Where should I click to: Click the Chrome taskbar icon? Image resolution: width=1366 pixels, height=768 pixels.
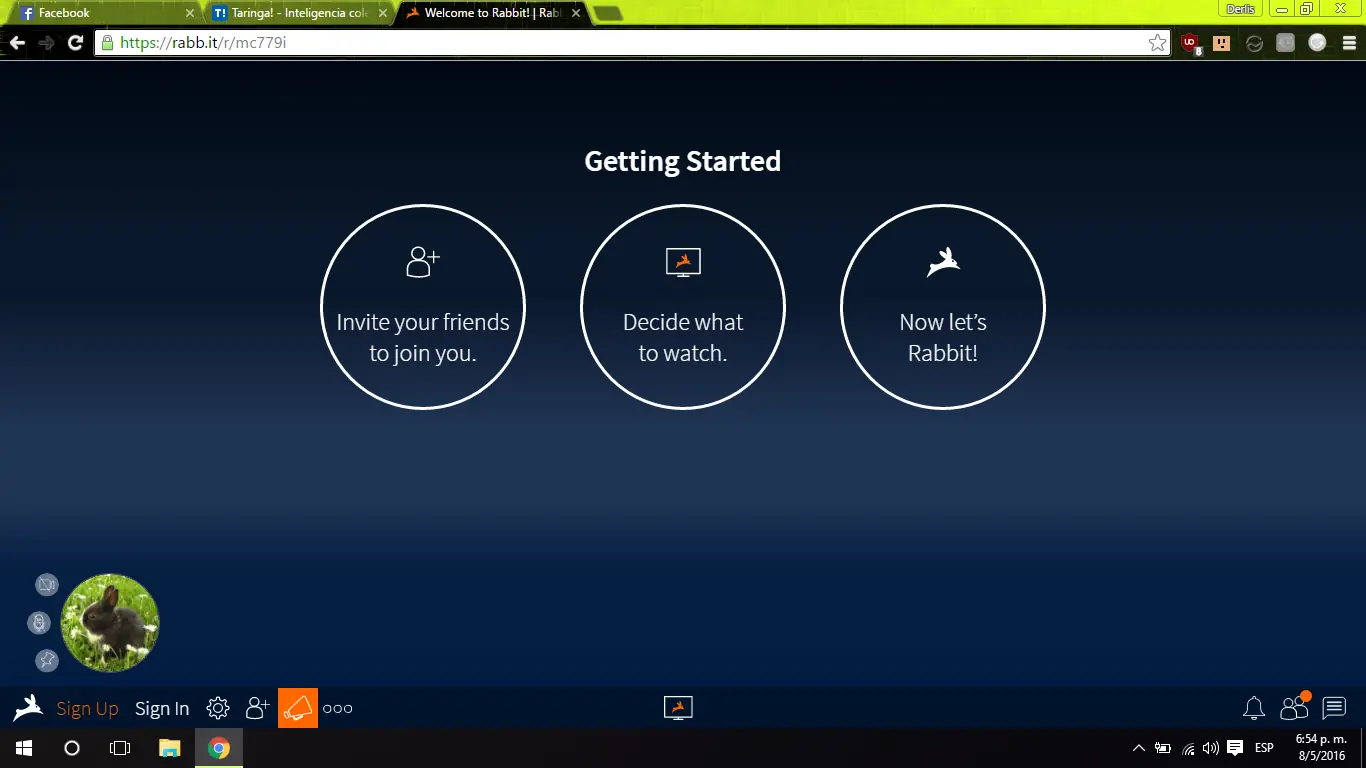pyautogui.click(x=219, y=748)
